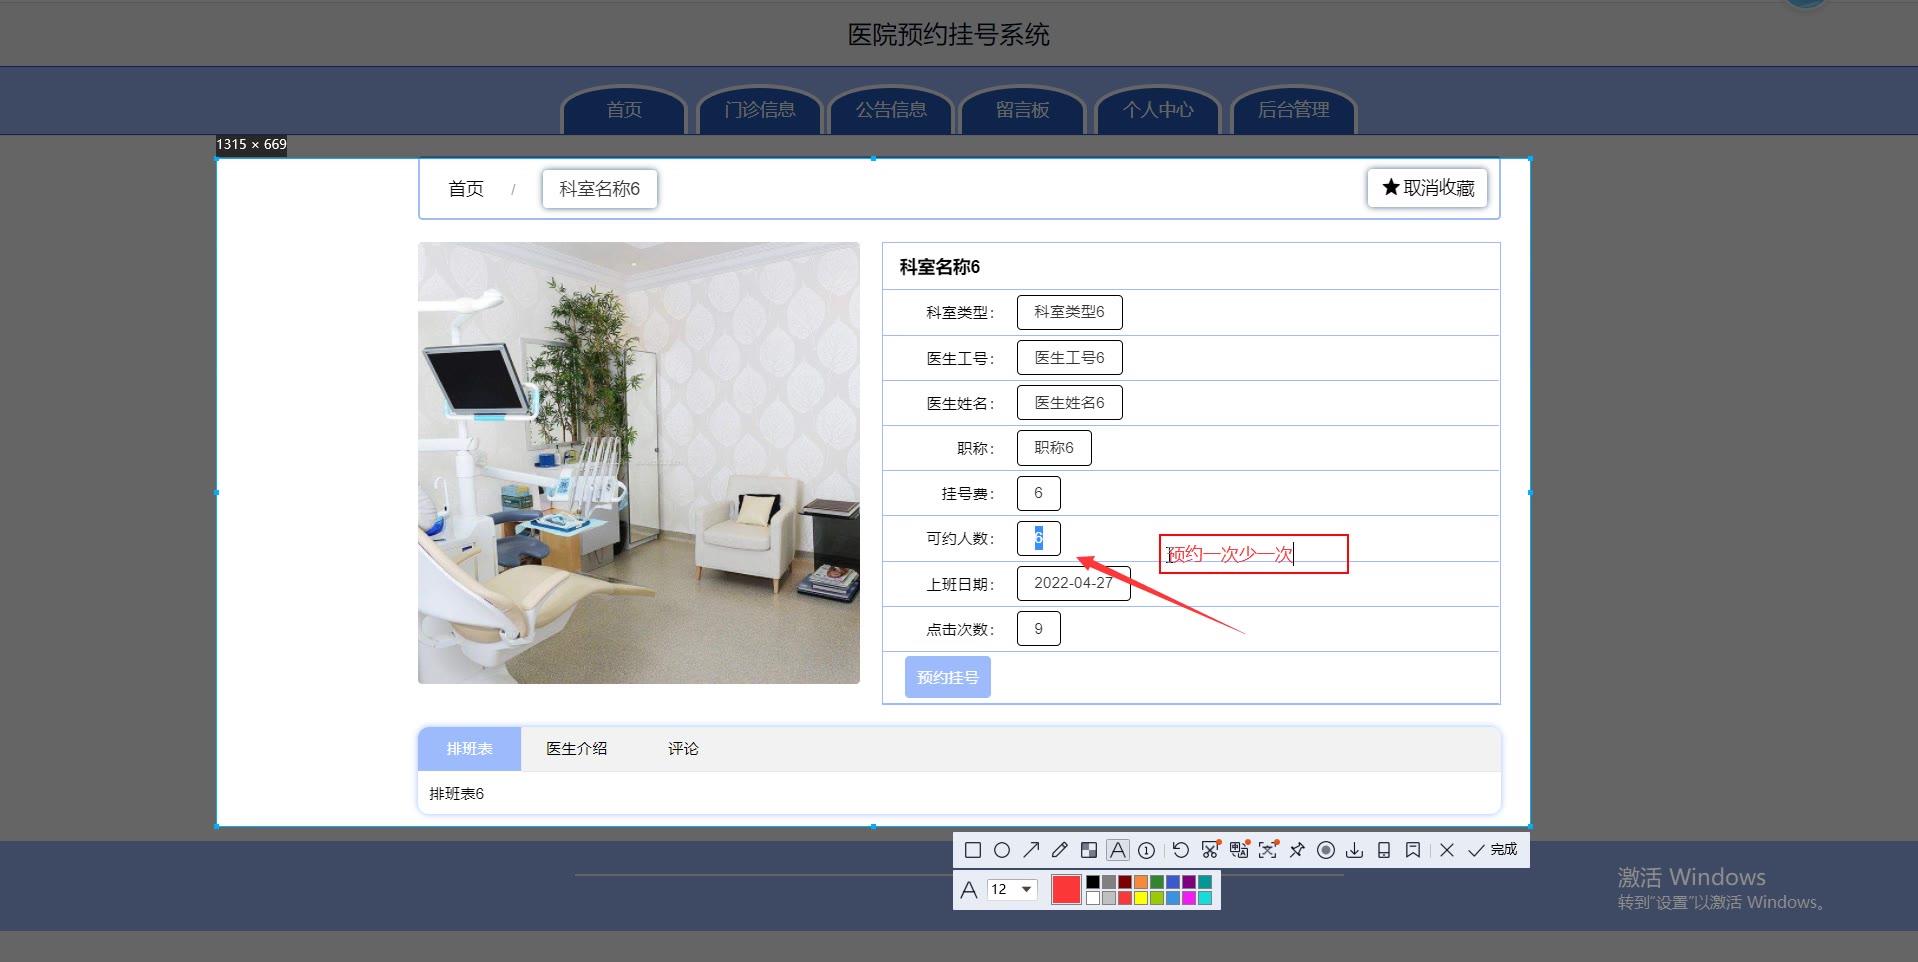1918x962 pixels.
Task: Pick the lime green color swatch
Action: pos(1157,898)
